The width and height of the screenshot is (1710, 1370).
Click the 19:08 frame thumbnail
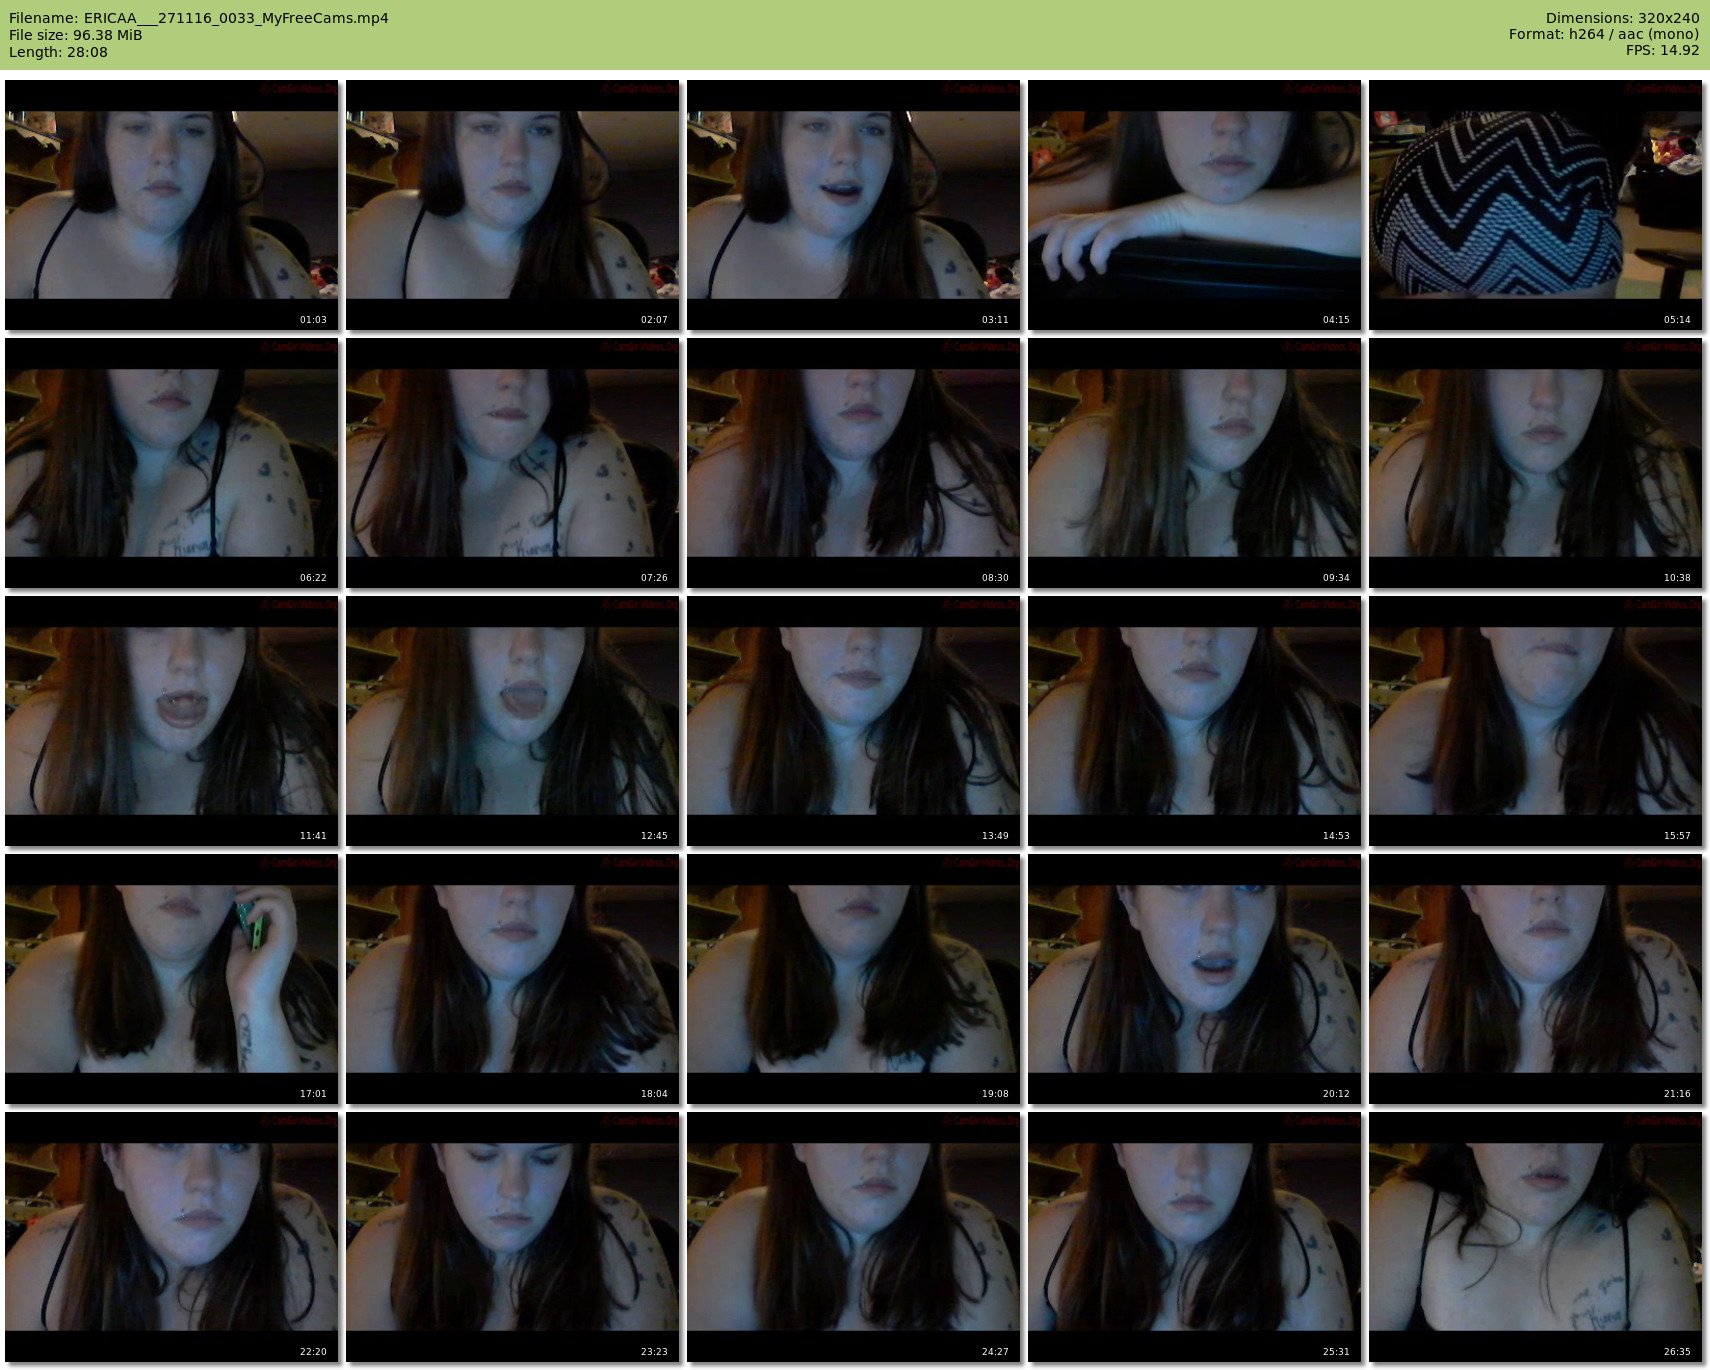pos(853,979)
